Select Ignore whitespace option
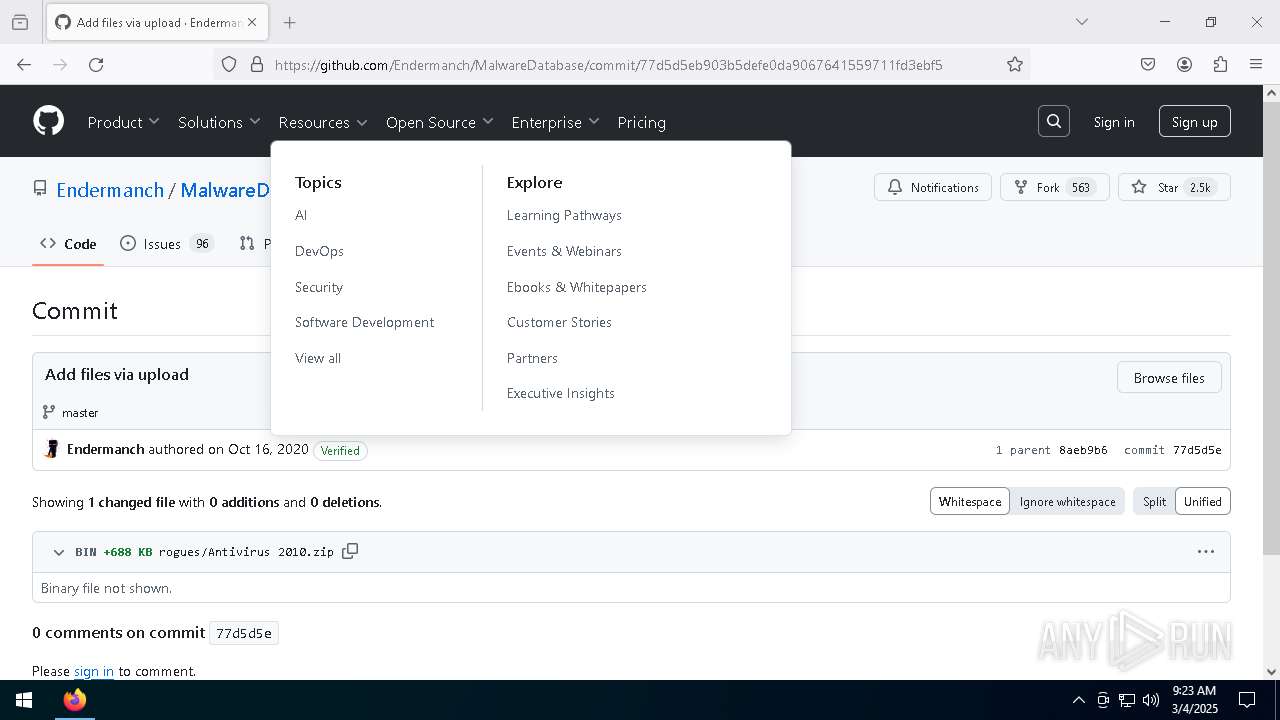 click(x=1067, y=502)
